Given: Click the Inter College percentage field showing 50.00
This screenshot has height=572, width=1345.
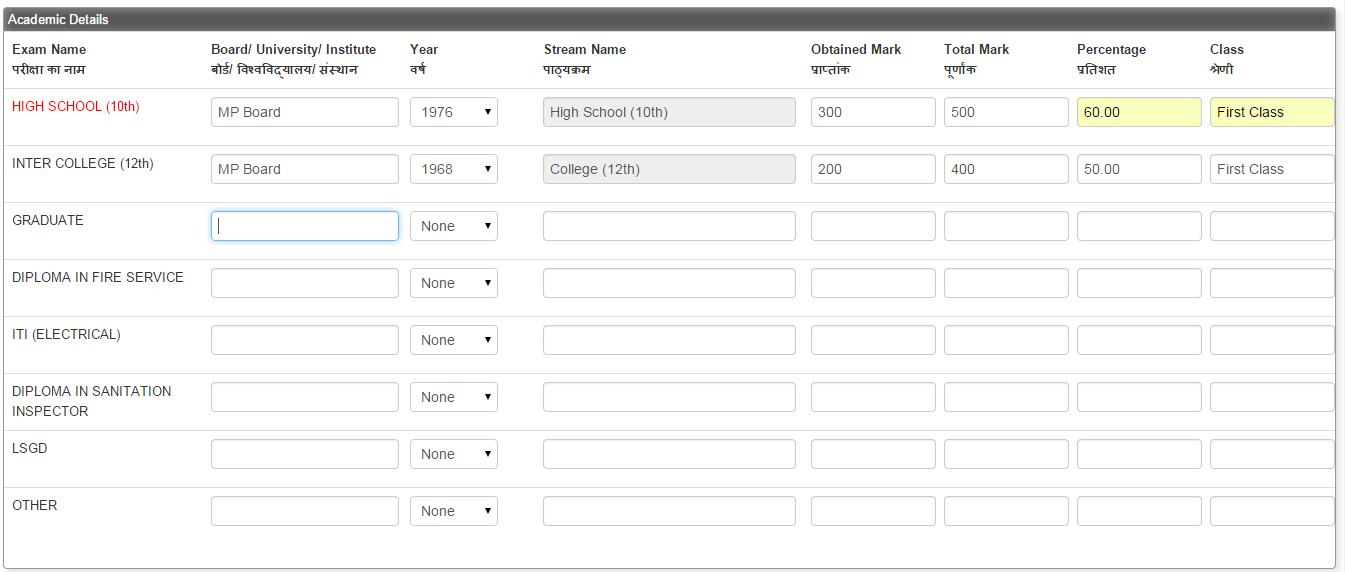Looking at the screenshot, I should coord(1139,169).
